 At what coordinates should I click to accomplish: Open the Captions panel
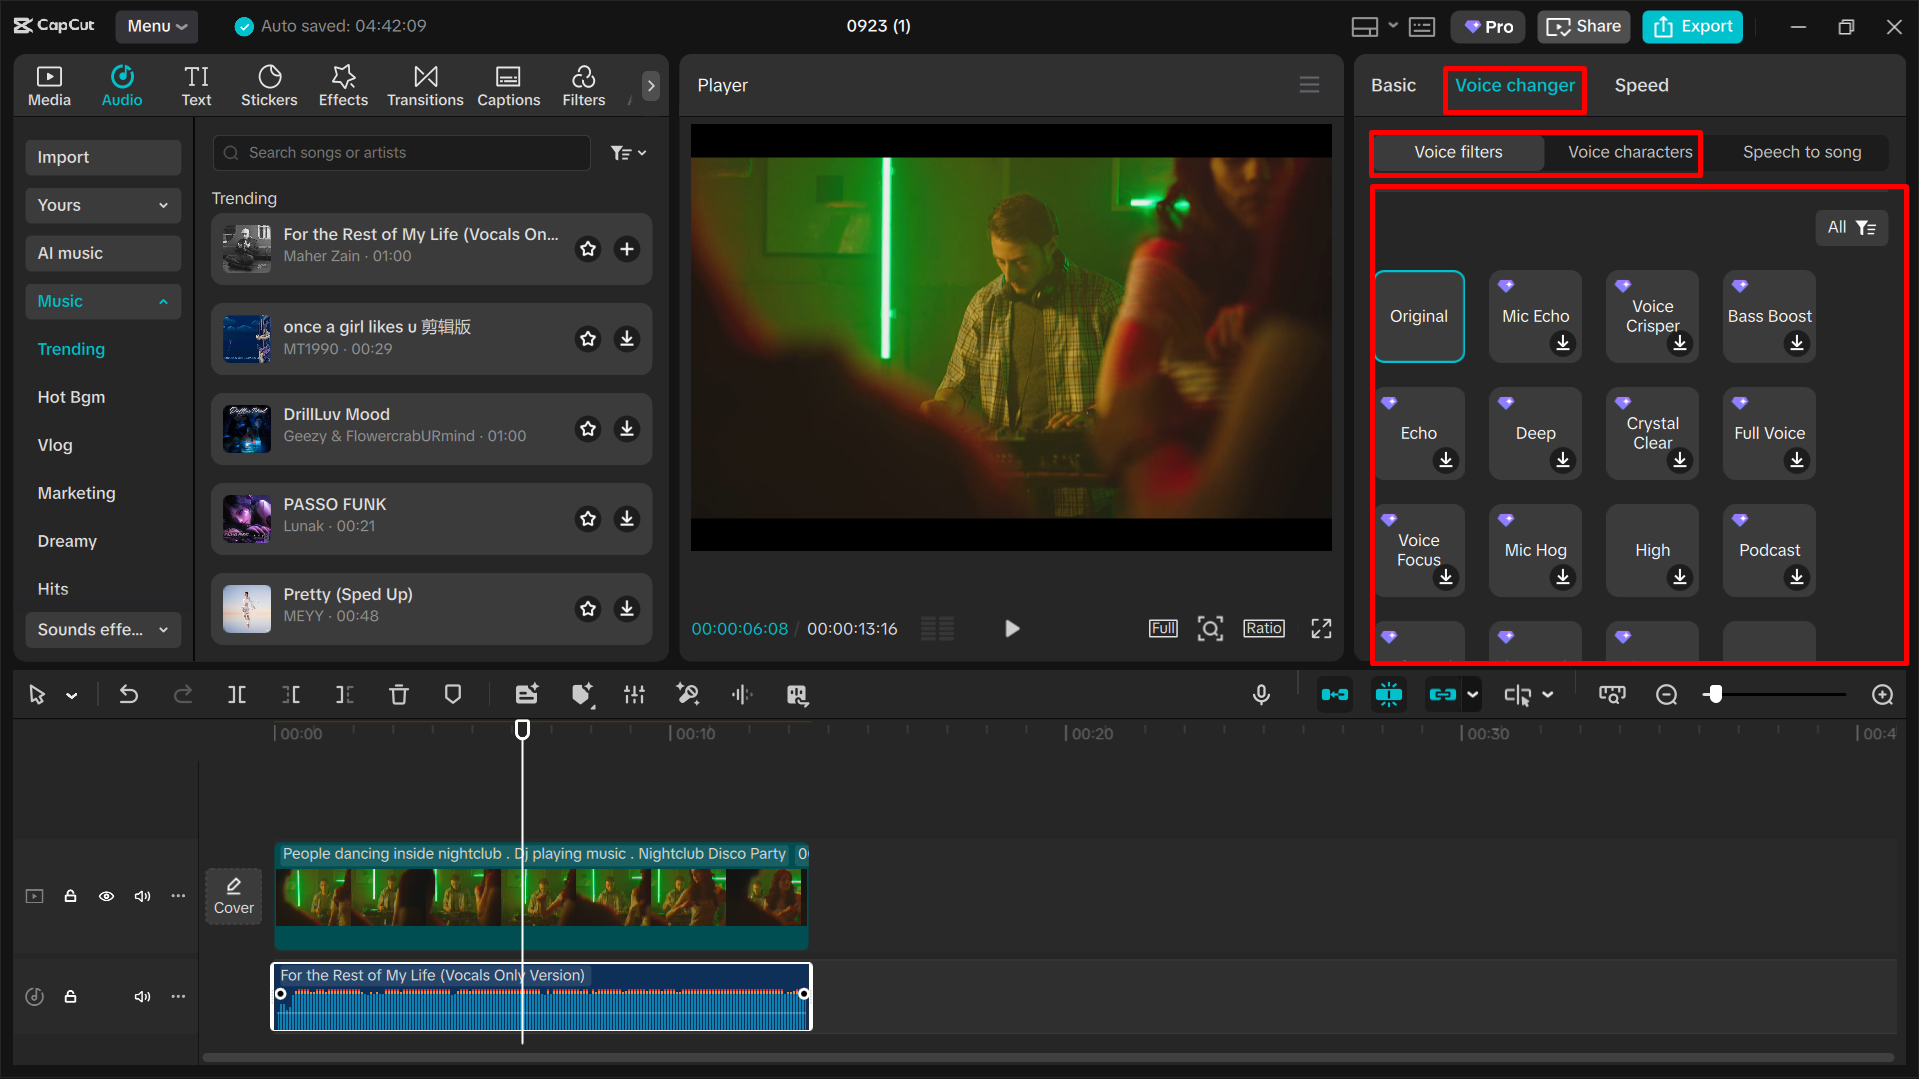509,85
